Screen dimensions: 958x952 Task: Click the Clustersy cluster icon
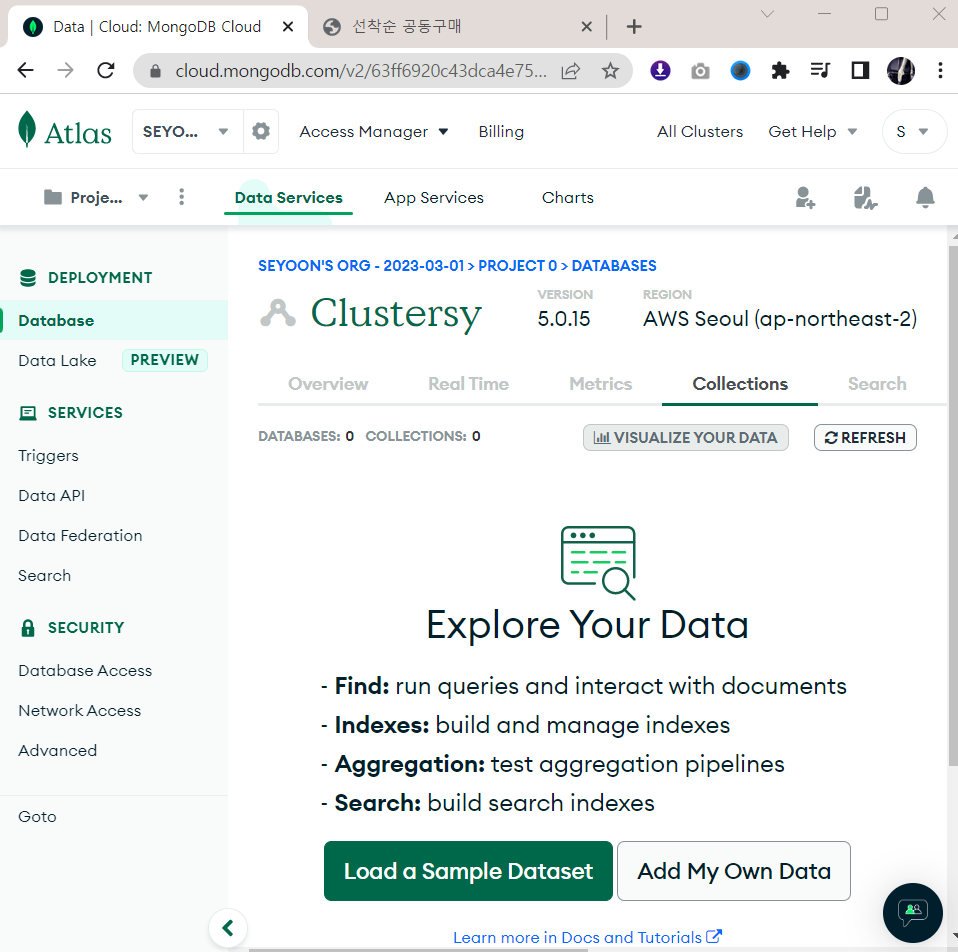tap(278, 313)
